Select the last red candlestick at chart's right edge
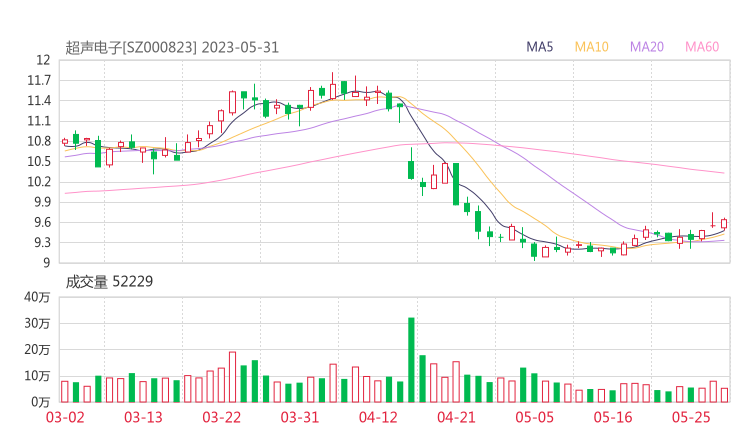Screen dimensions: 740x440 [724, 223]
